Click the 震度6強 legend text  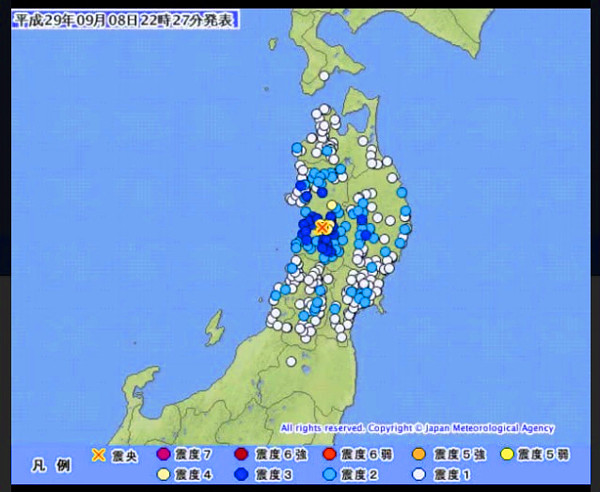(281, 455)
